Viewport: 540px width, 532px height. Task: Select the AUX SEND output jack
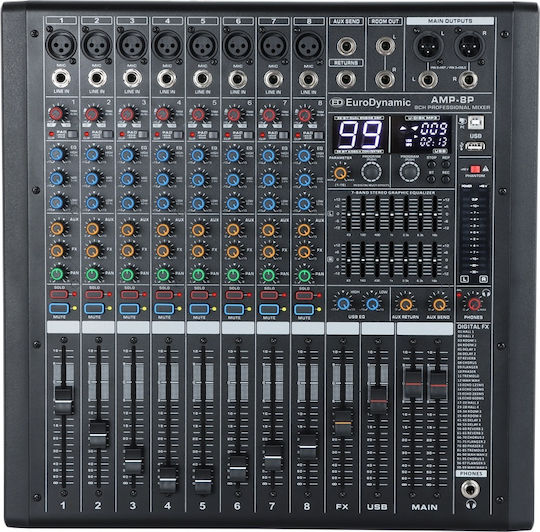[346, 46]
